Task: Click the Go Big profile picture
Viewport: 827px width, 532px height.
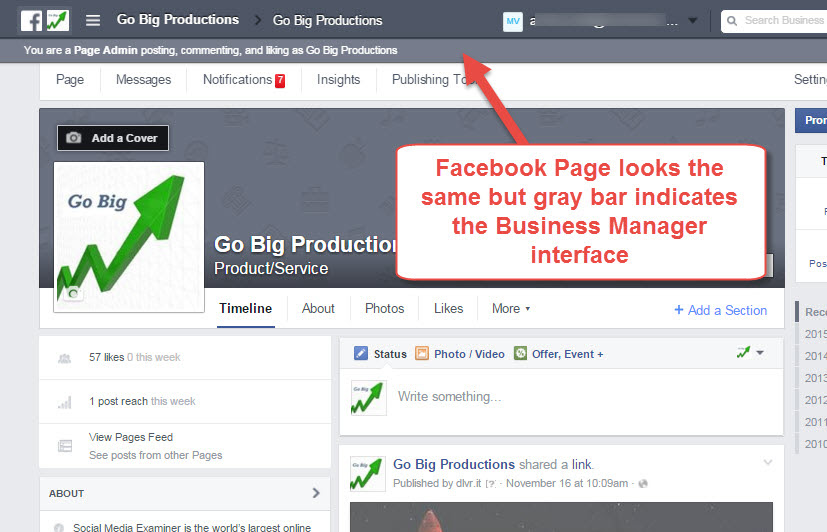Action: [x=129, y=237]
